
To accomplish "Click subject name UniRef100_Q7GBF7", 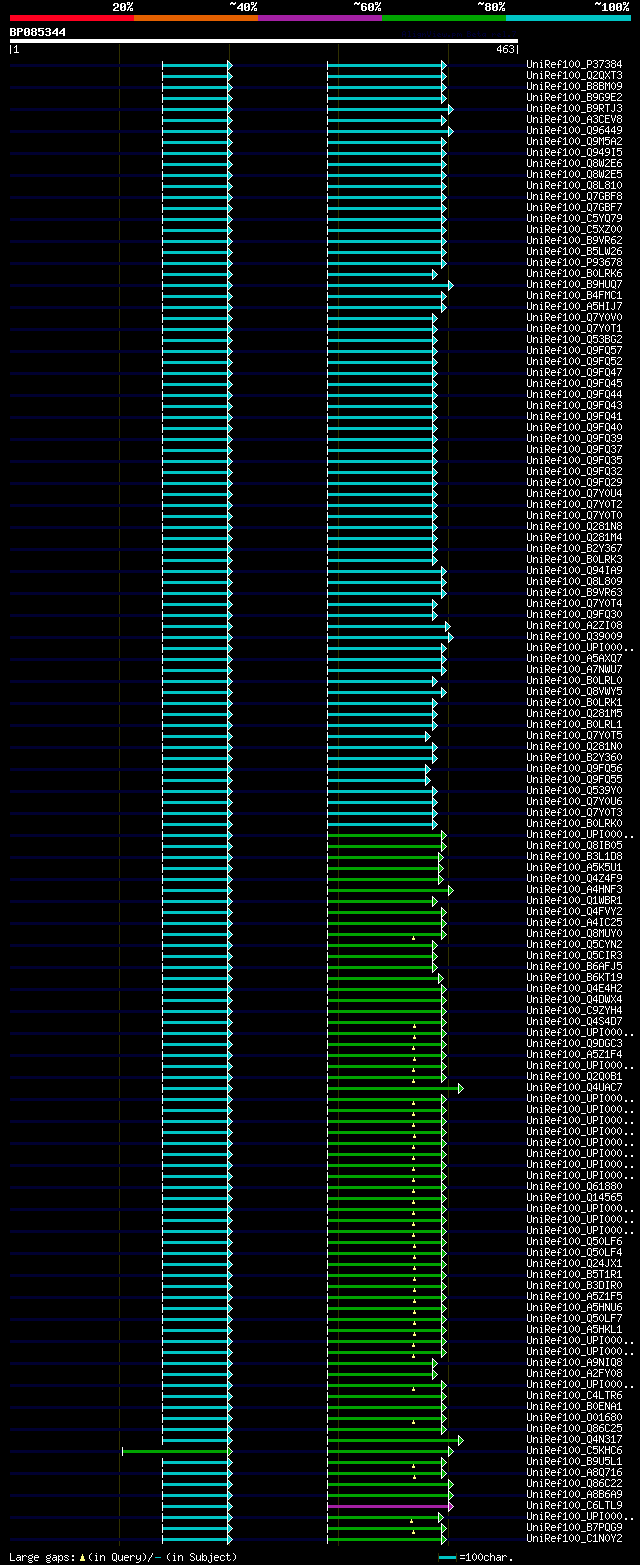I will pos(574,208).
